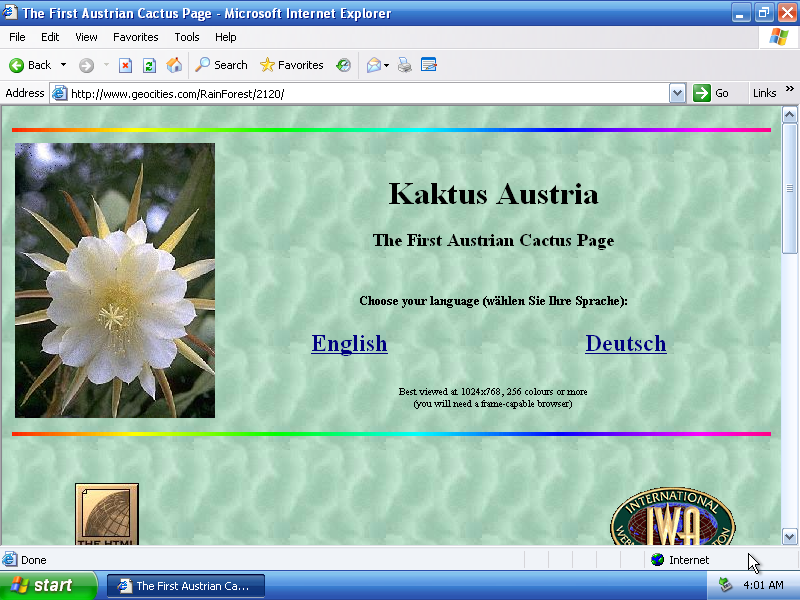Click the Edit page toolbar icon

coord(429,65)
